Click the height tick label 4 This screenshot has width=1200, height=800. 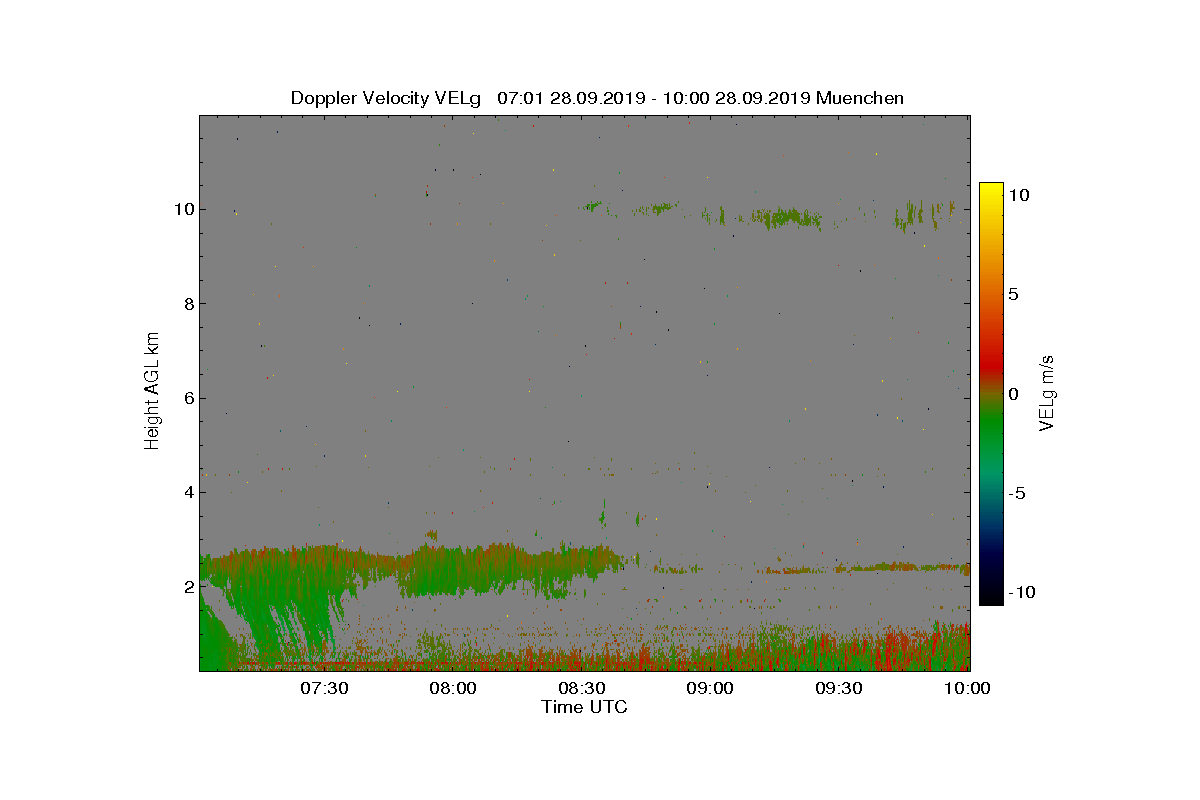[x=188, y=492]
